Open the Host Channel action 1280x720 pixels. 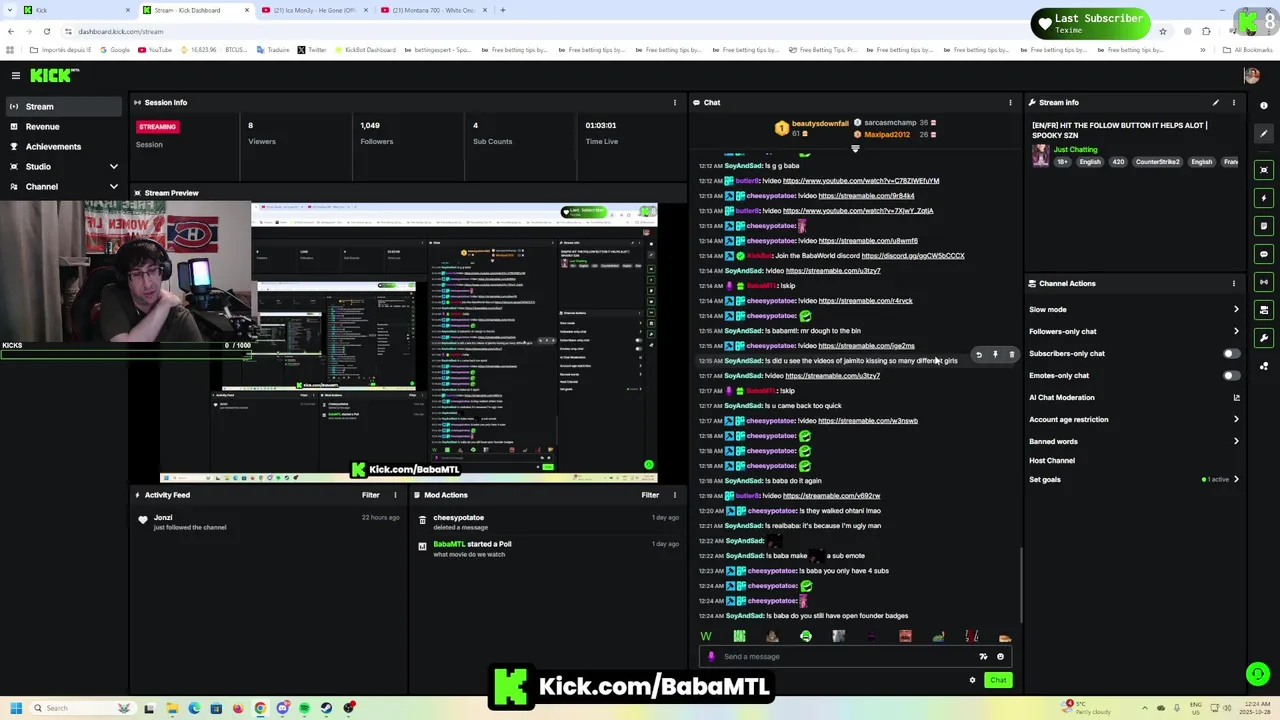(x=1052, y=460)
